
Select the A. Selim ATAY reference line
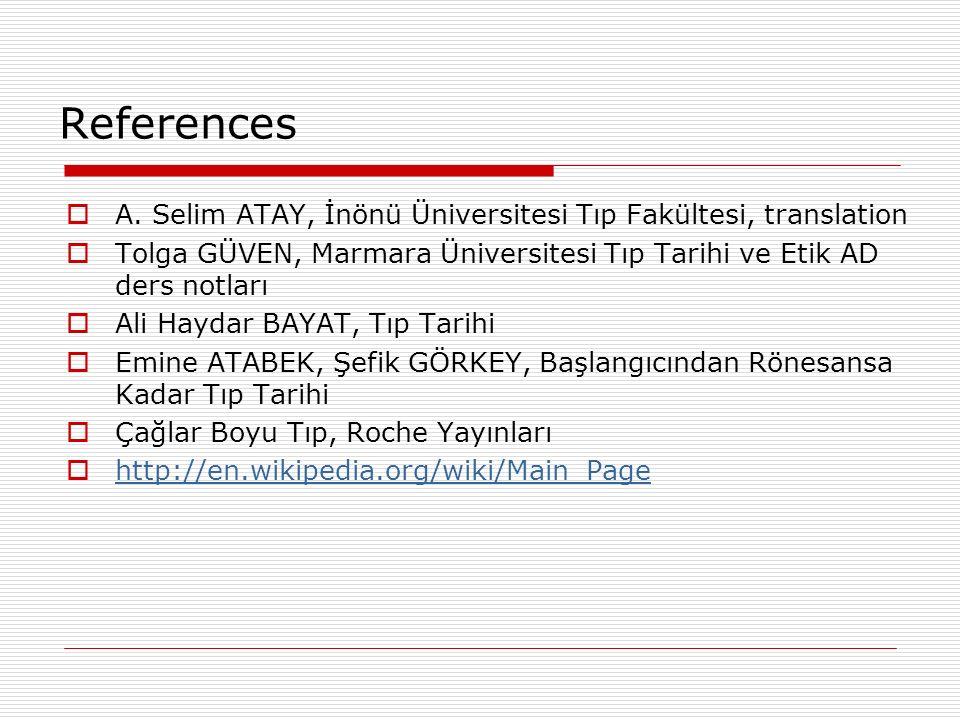[511, 214]
